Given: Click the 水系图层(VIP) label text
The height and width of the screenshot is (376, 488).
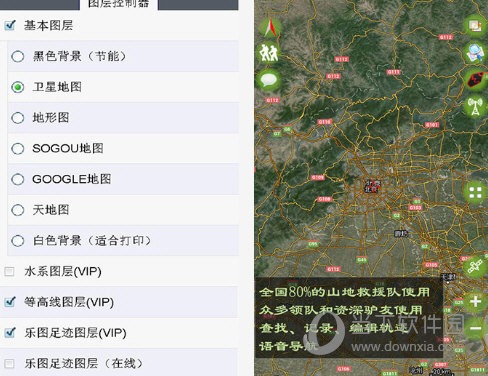Looking at the screenshot, I should click(x=63, y=272).
